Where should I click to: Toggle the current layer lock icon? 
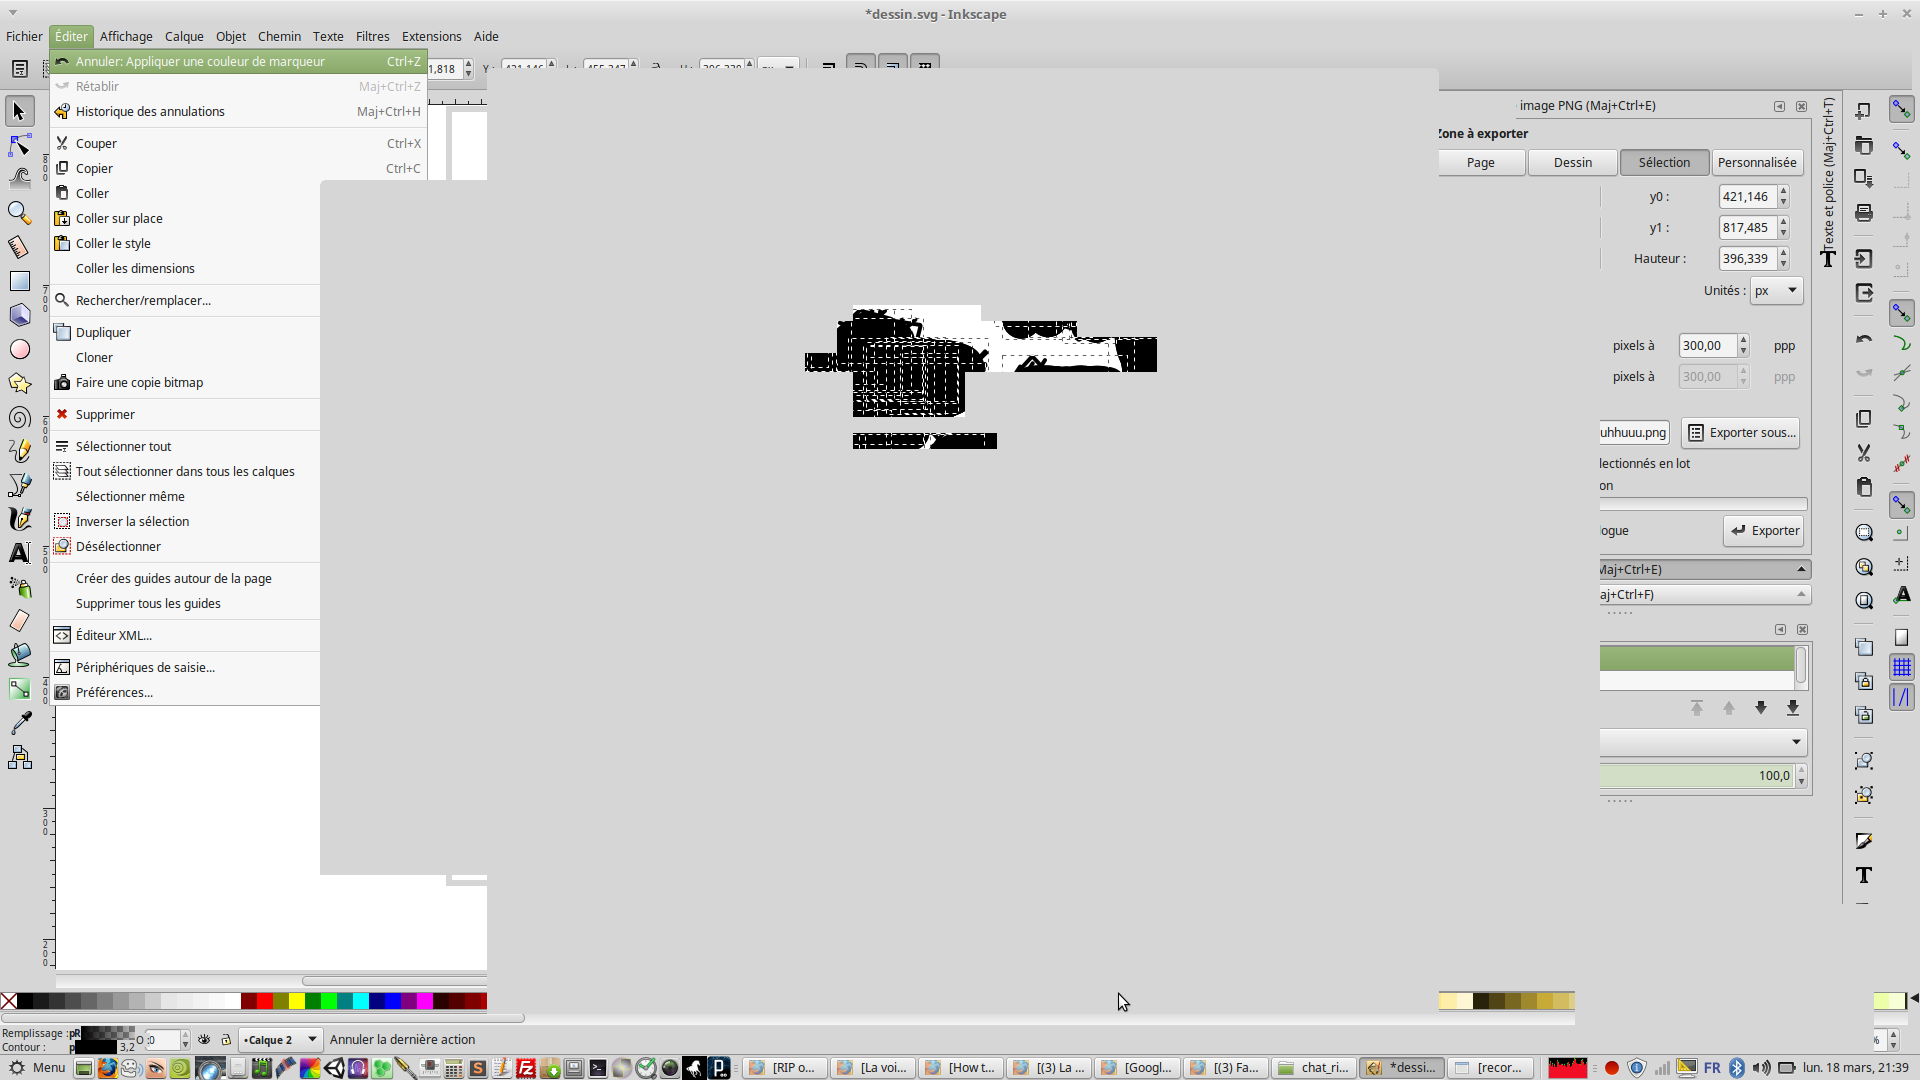pyautogui.click(x=226, y=1040)
